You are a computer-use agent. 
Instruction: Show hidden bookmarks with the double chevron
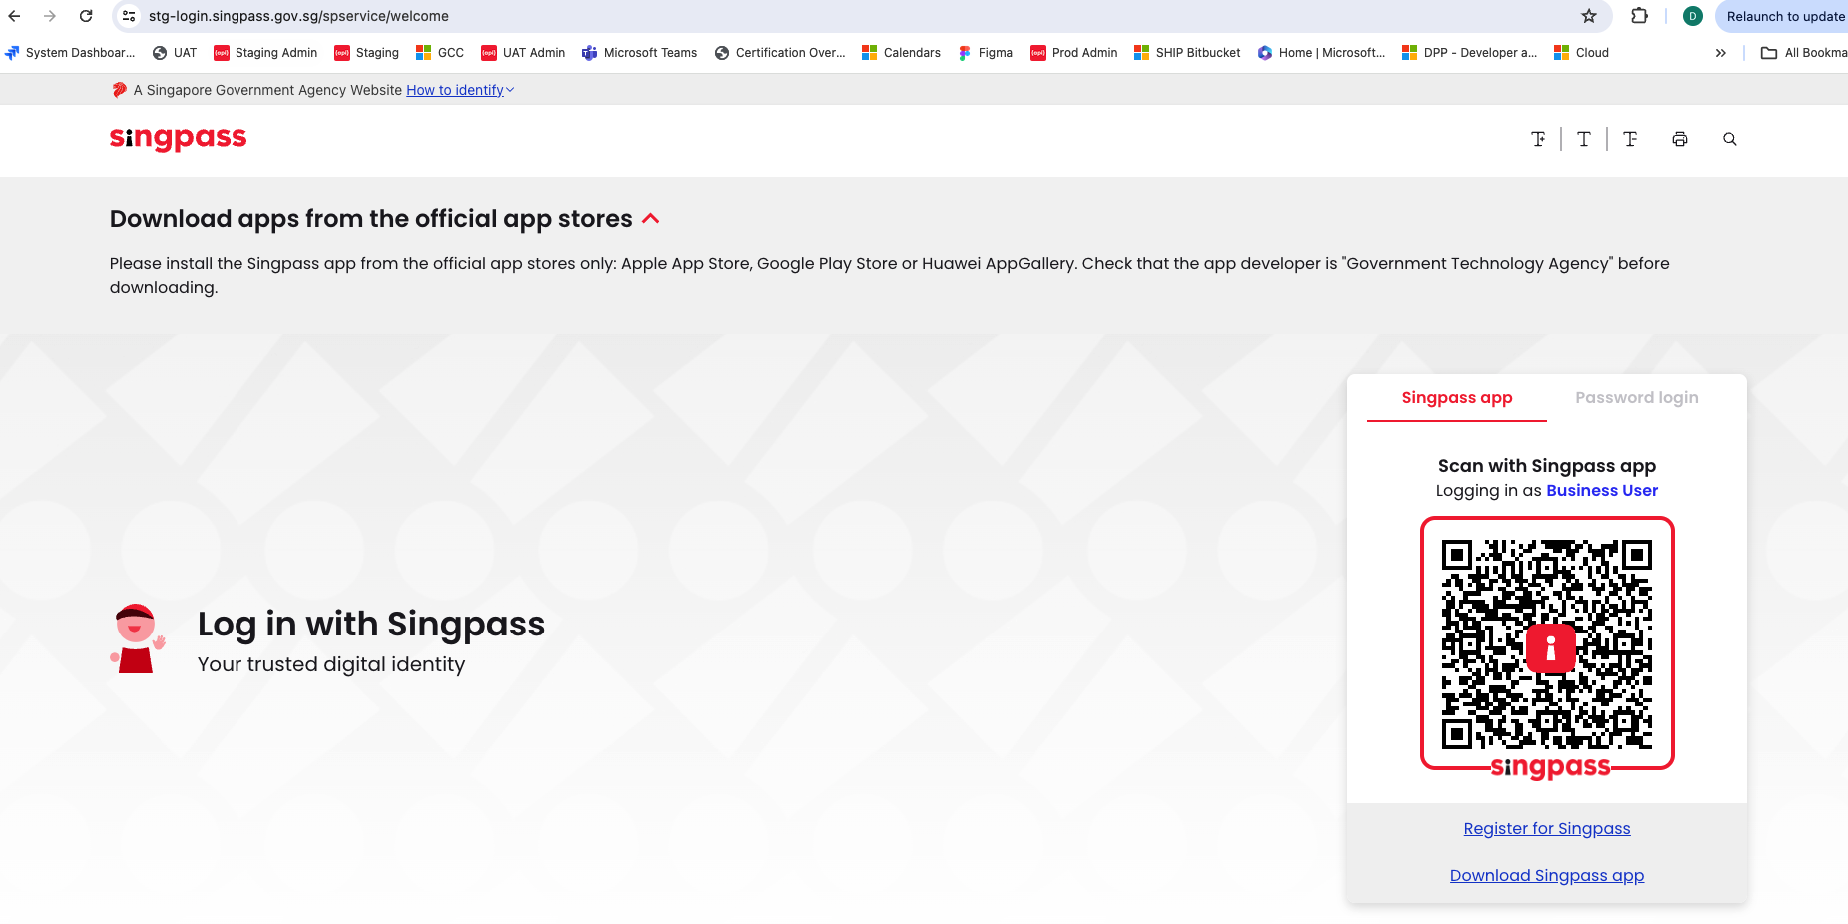[1721, 53]
